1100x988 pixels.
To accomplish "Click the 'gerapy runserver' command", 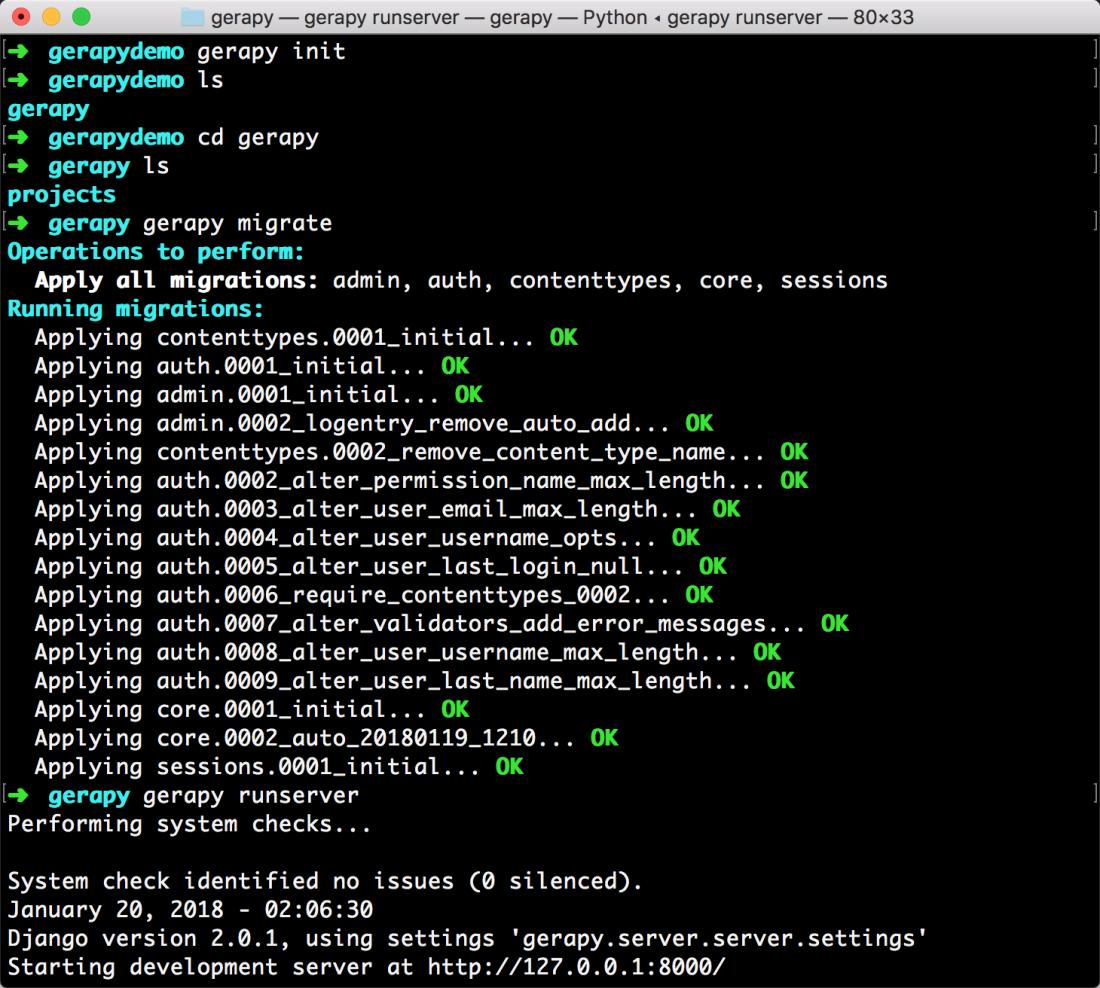I will click(250, 796).
